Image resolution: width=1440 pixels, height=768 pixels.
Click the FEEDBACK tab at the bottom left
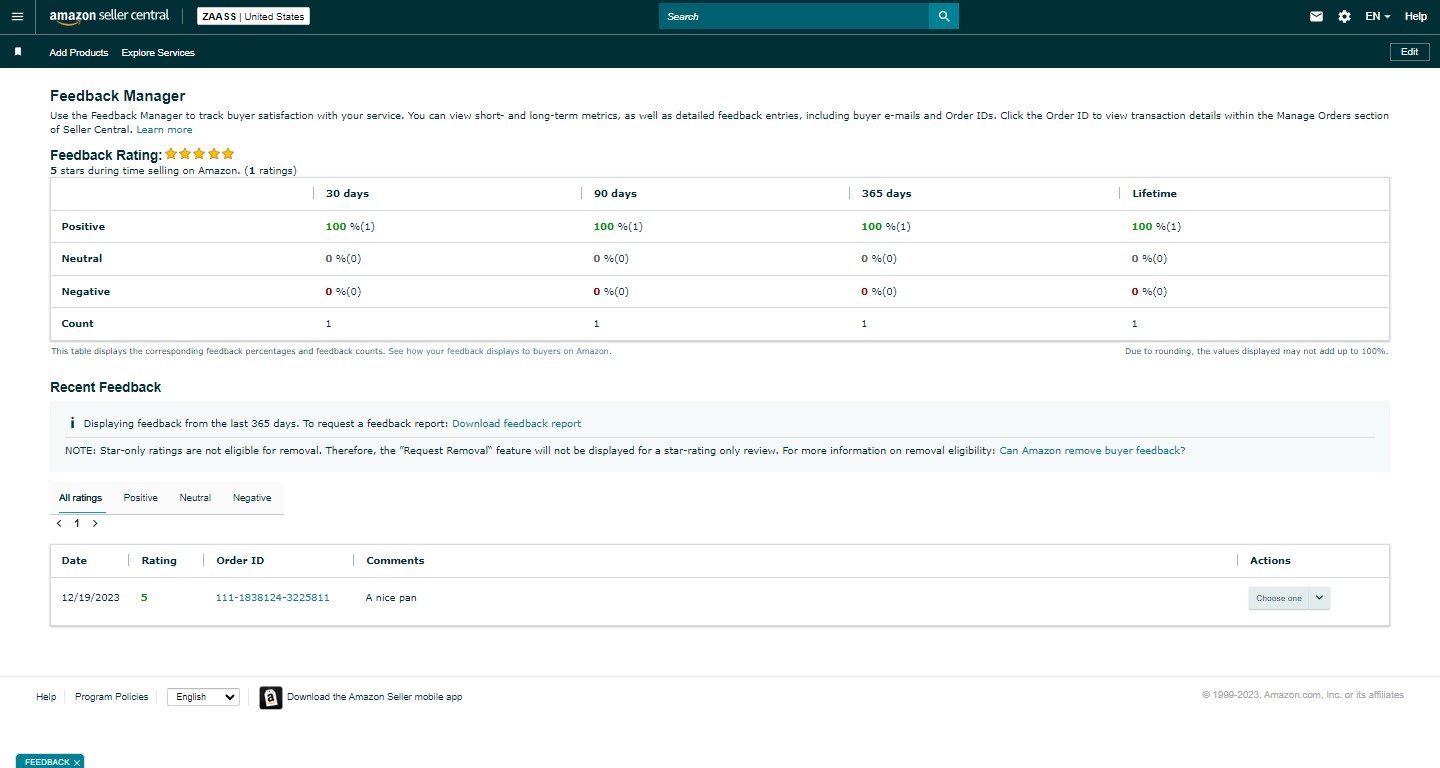tap(47, 762)
